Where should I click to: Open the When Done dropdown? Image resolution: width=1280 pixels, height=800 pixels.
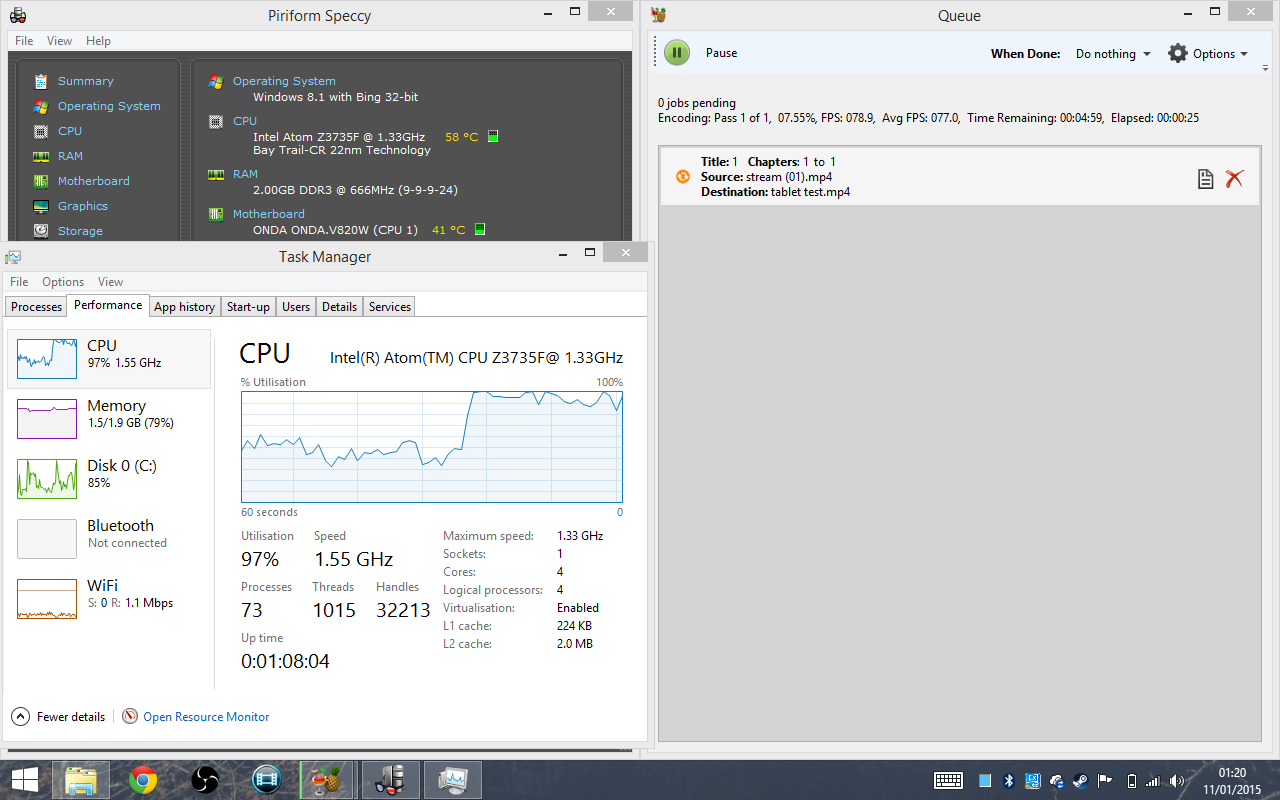(1113, 54)
